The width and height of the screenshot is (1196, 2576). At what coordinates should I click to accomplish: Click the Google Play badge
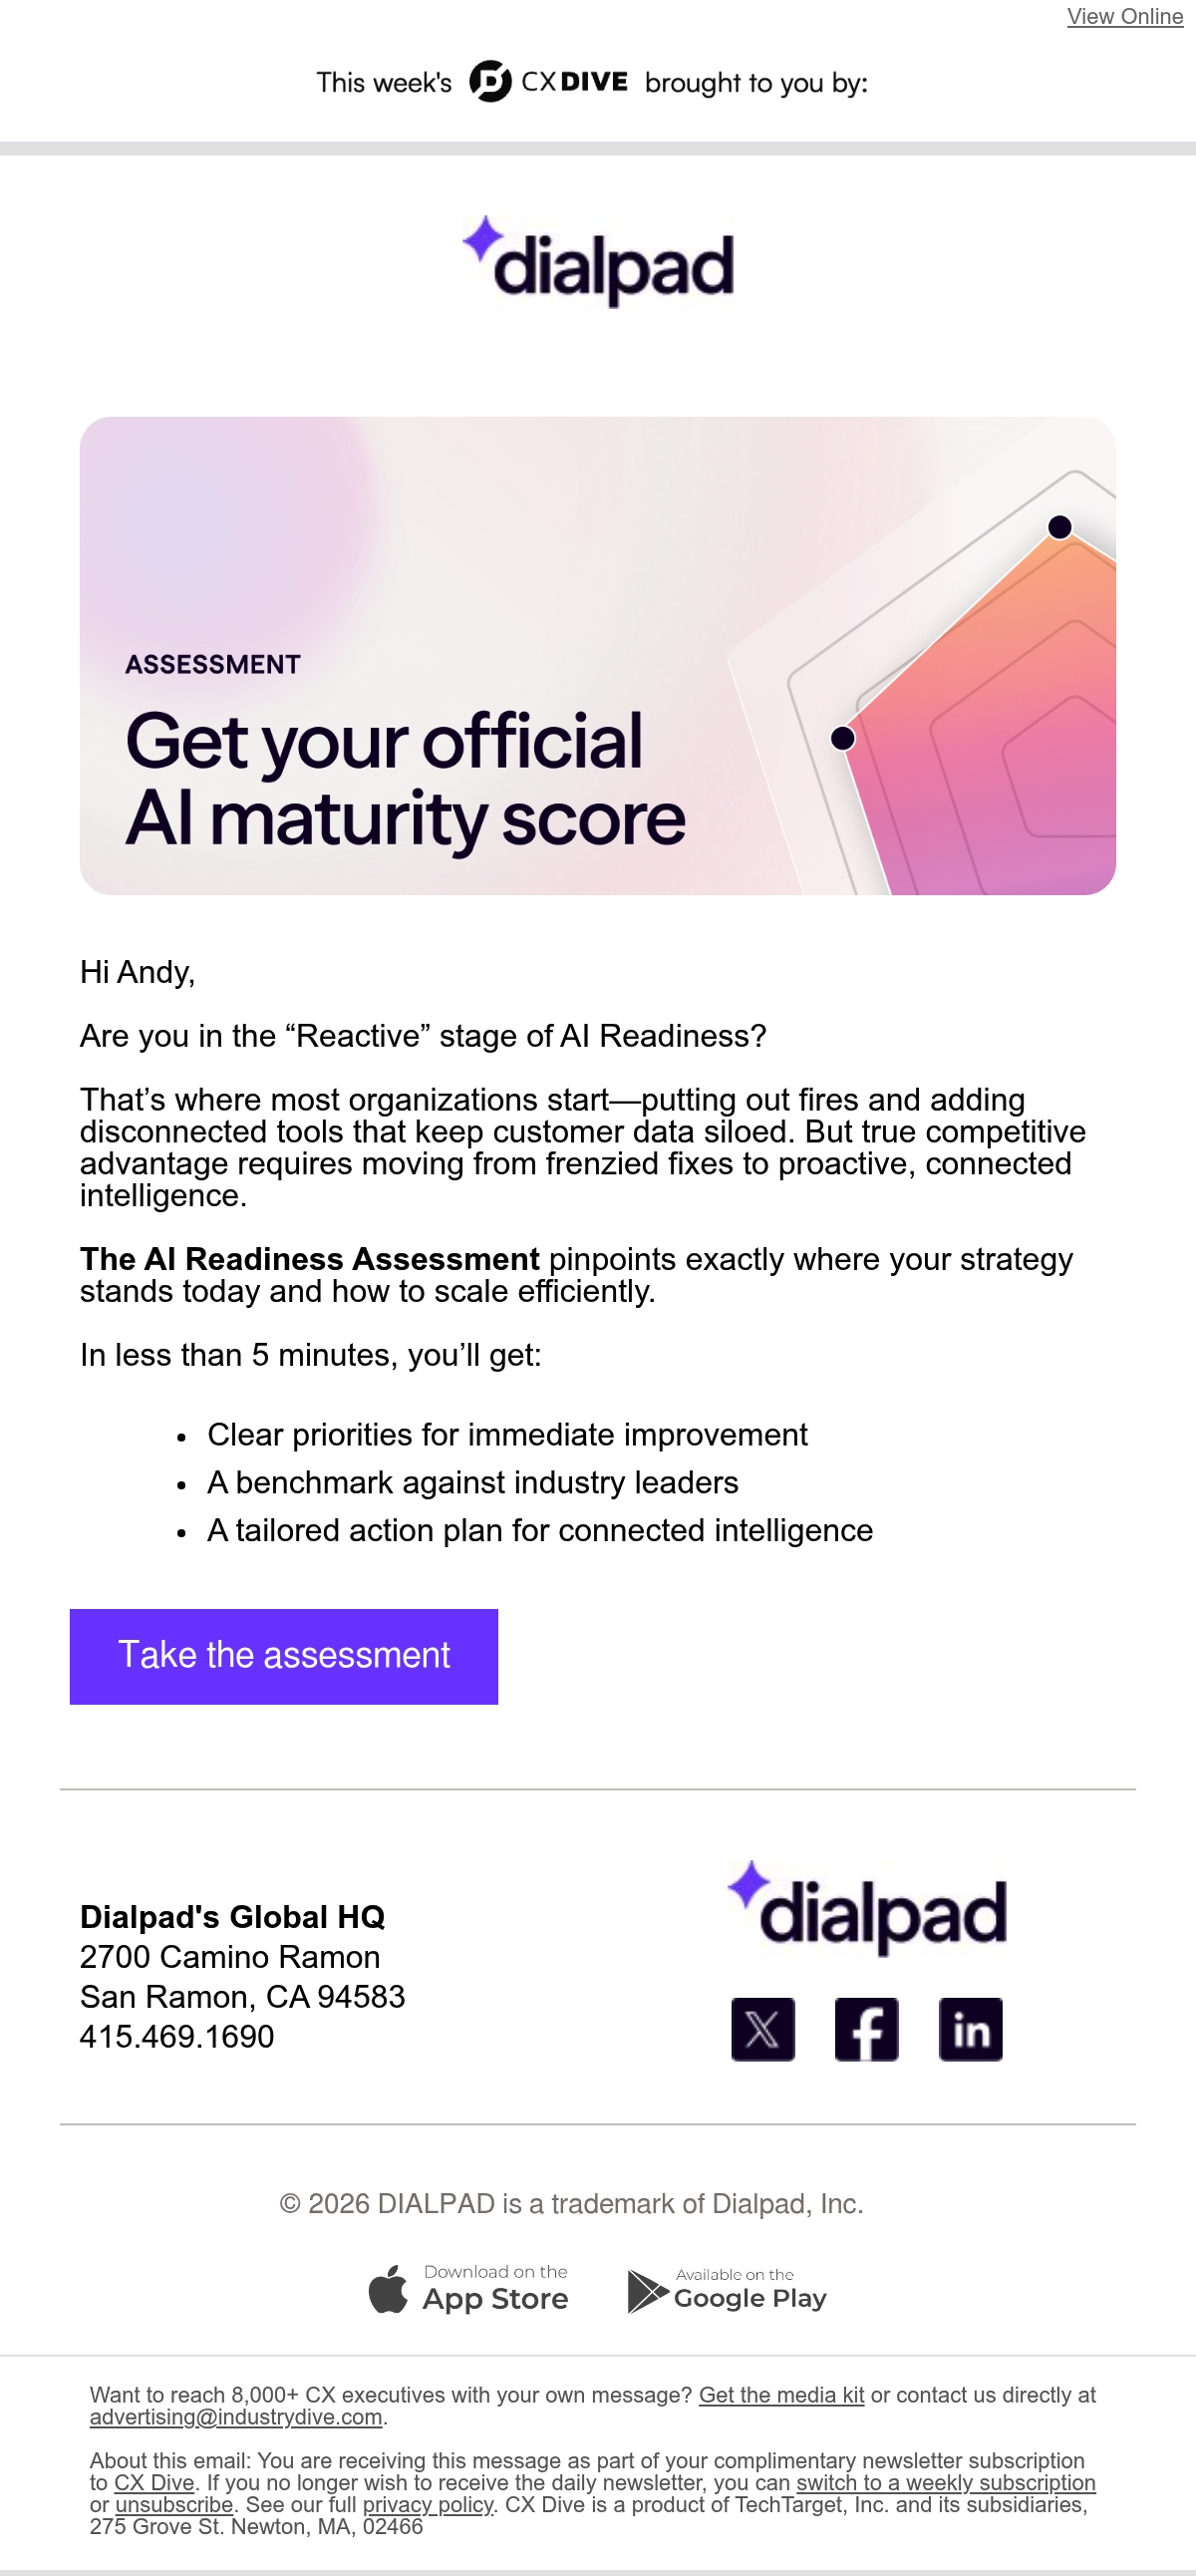[x=727, y=2290]
